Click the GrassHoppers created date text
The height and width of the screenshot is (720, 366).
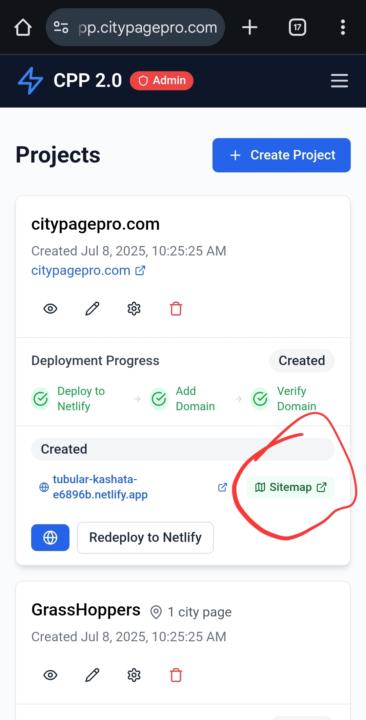pos(129,637)
